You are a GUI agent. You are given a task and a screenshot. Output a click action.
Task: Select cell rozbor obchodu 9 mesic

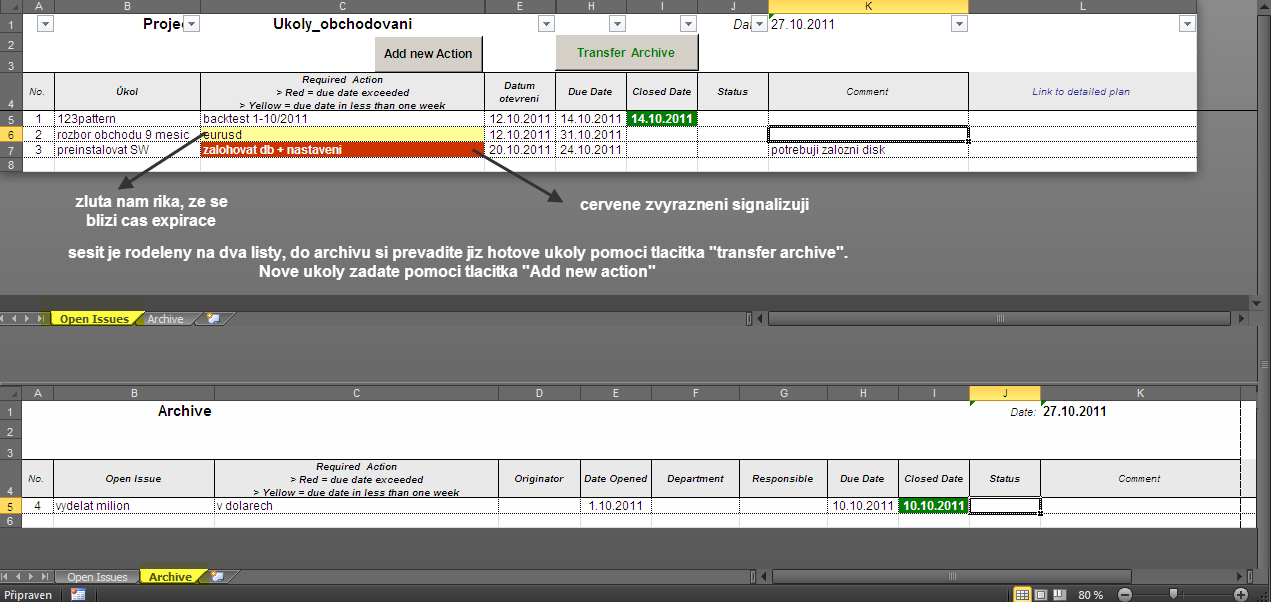click(x=127, y=134)
